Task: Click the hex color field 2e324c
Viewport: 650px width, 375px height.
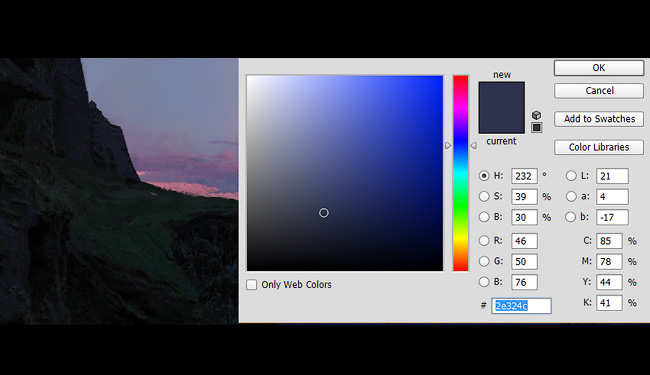Action: pos(521,306)
